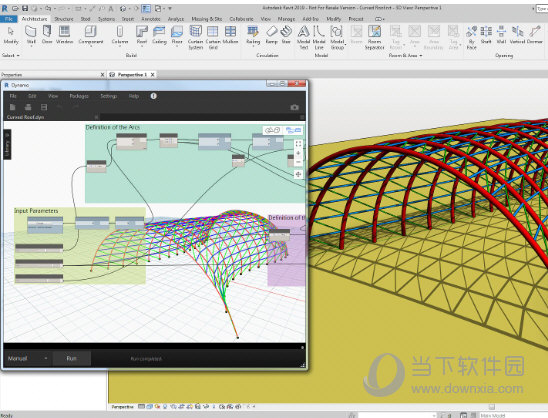Click Dynamo zoom to fit button
Image resolution: width=548 pixels, height=418 pixels.
click(x=298, y=144)
